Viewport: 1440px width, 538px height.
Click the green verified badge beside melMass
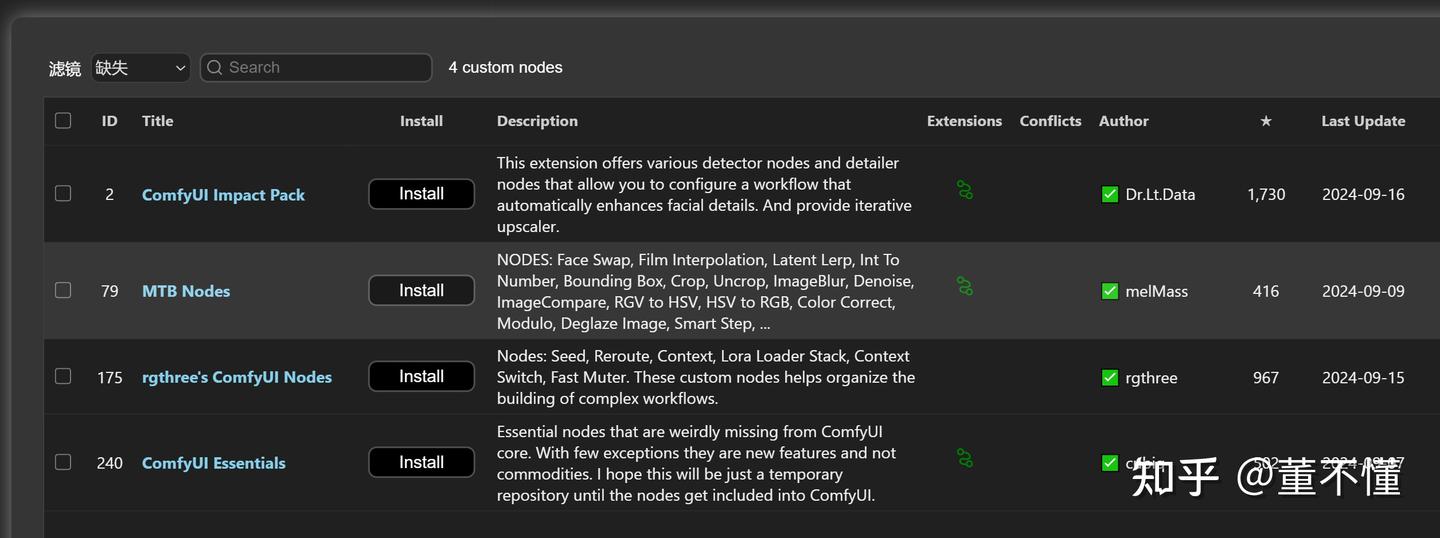(x=1109, y=291)
